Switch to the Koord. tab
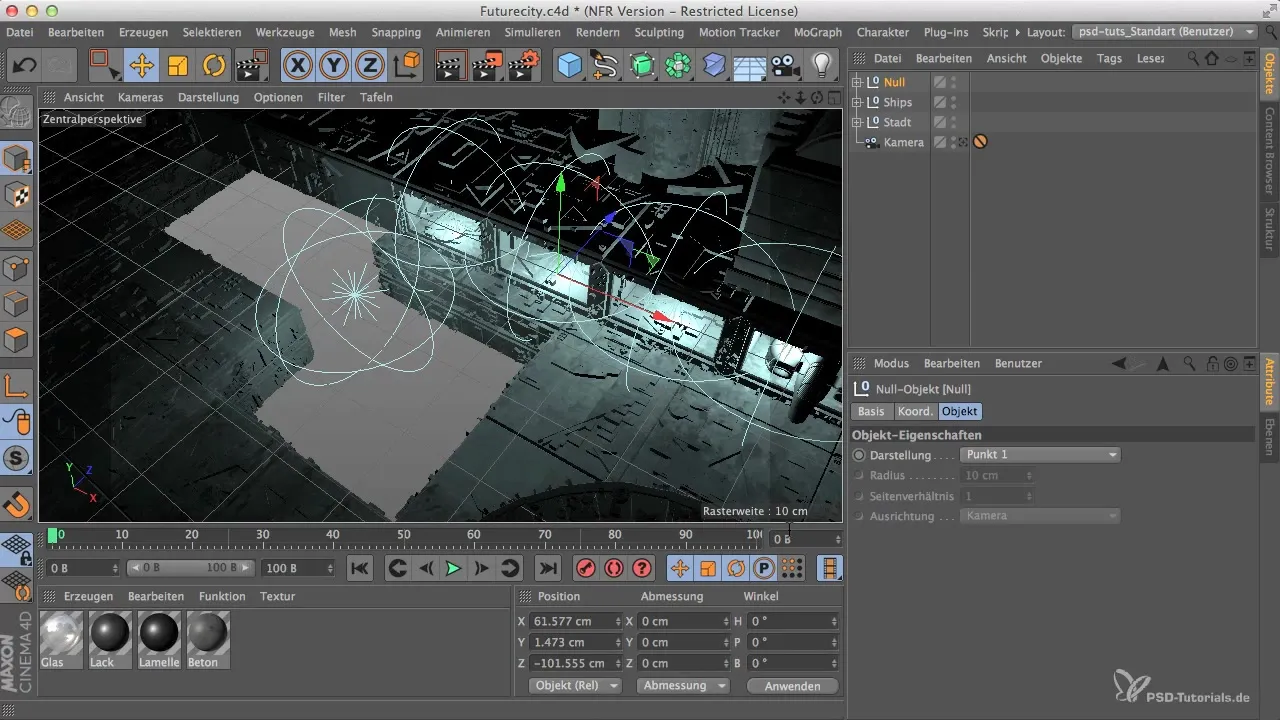Screen dimensions: 1280x720 click(x=915, y=411)
